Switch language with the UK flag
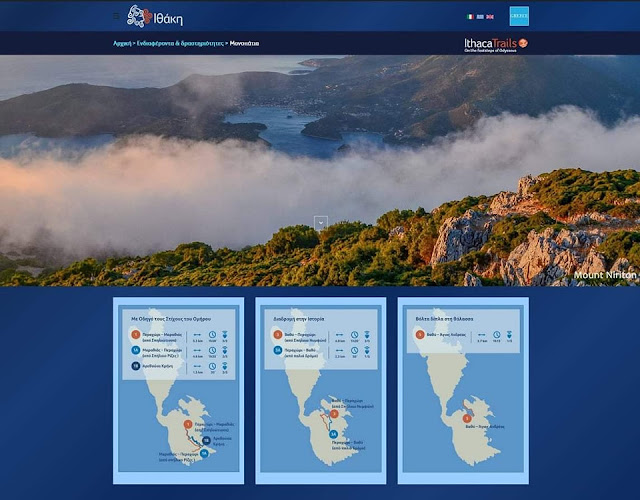This screenshot has width=640, height=500. (x=491, y=17)
